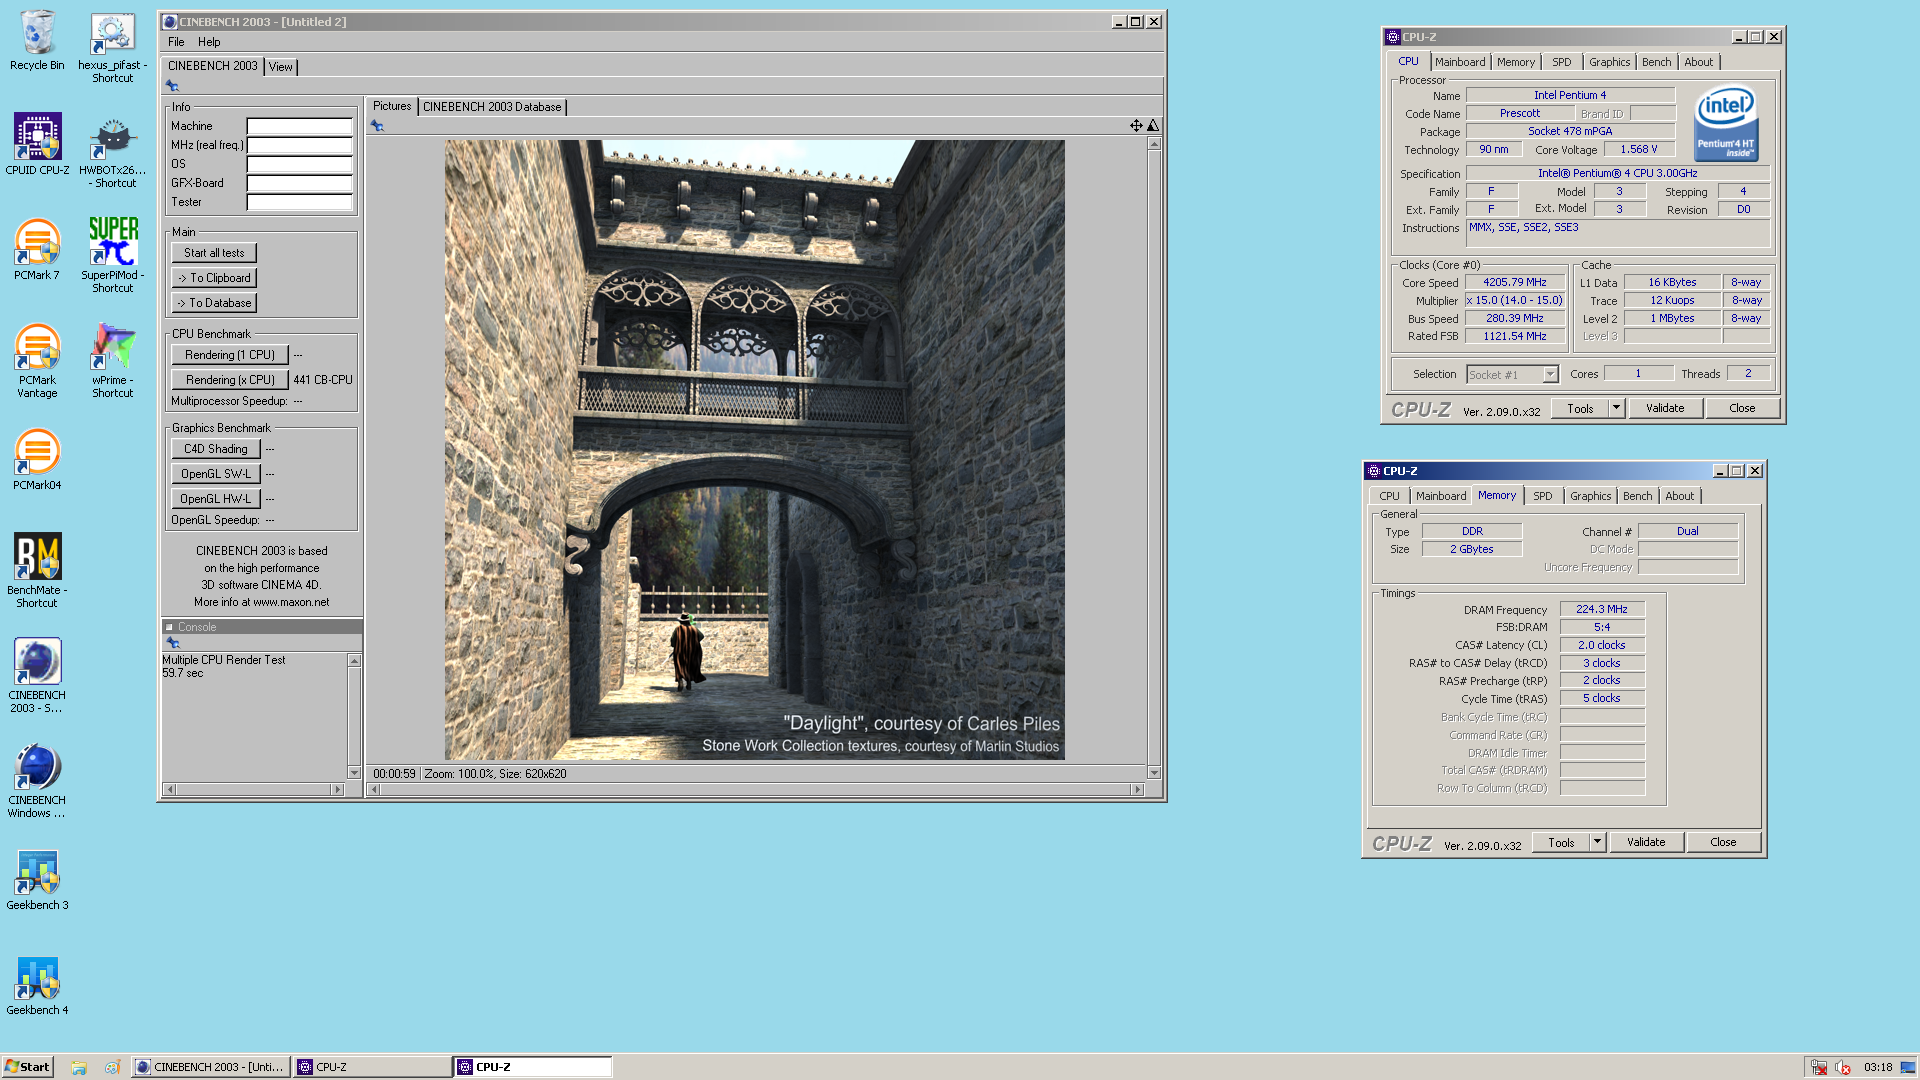
Task: Click into the Machine input field
Action: pos(300,126)
